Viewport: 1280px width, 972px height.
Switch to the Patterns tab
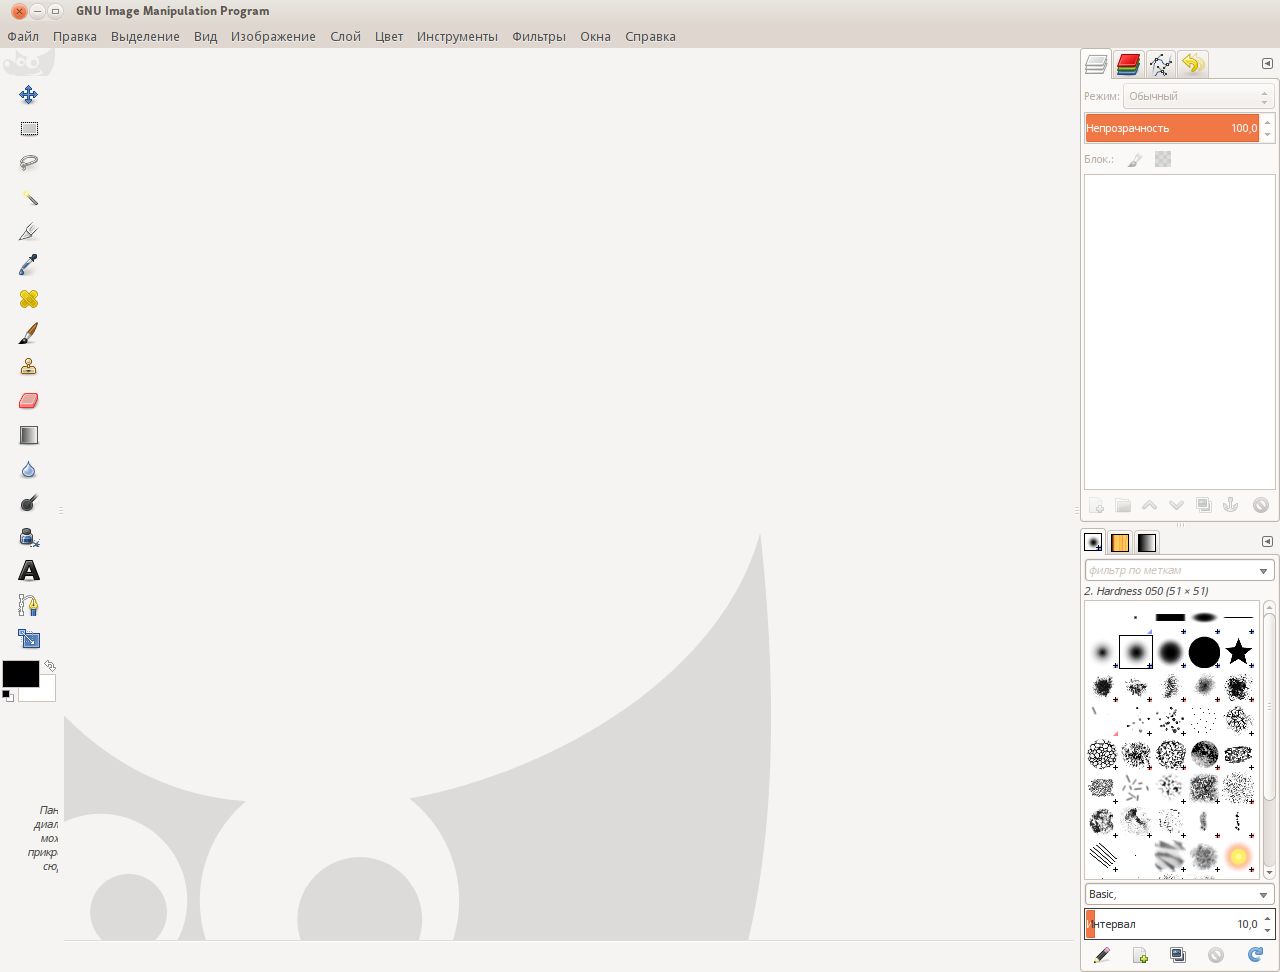click(x=1120, y=542)
